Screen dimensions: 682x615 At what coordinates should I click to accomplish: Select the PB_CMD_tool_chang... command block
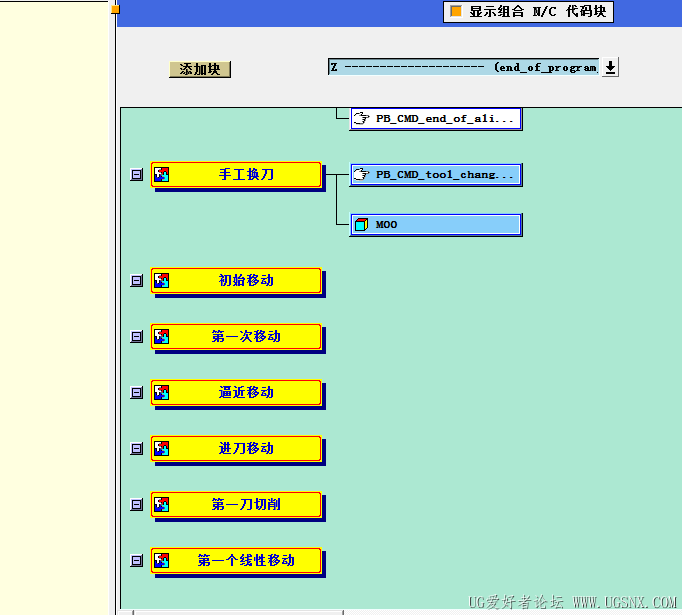(436, 175)
